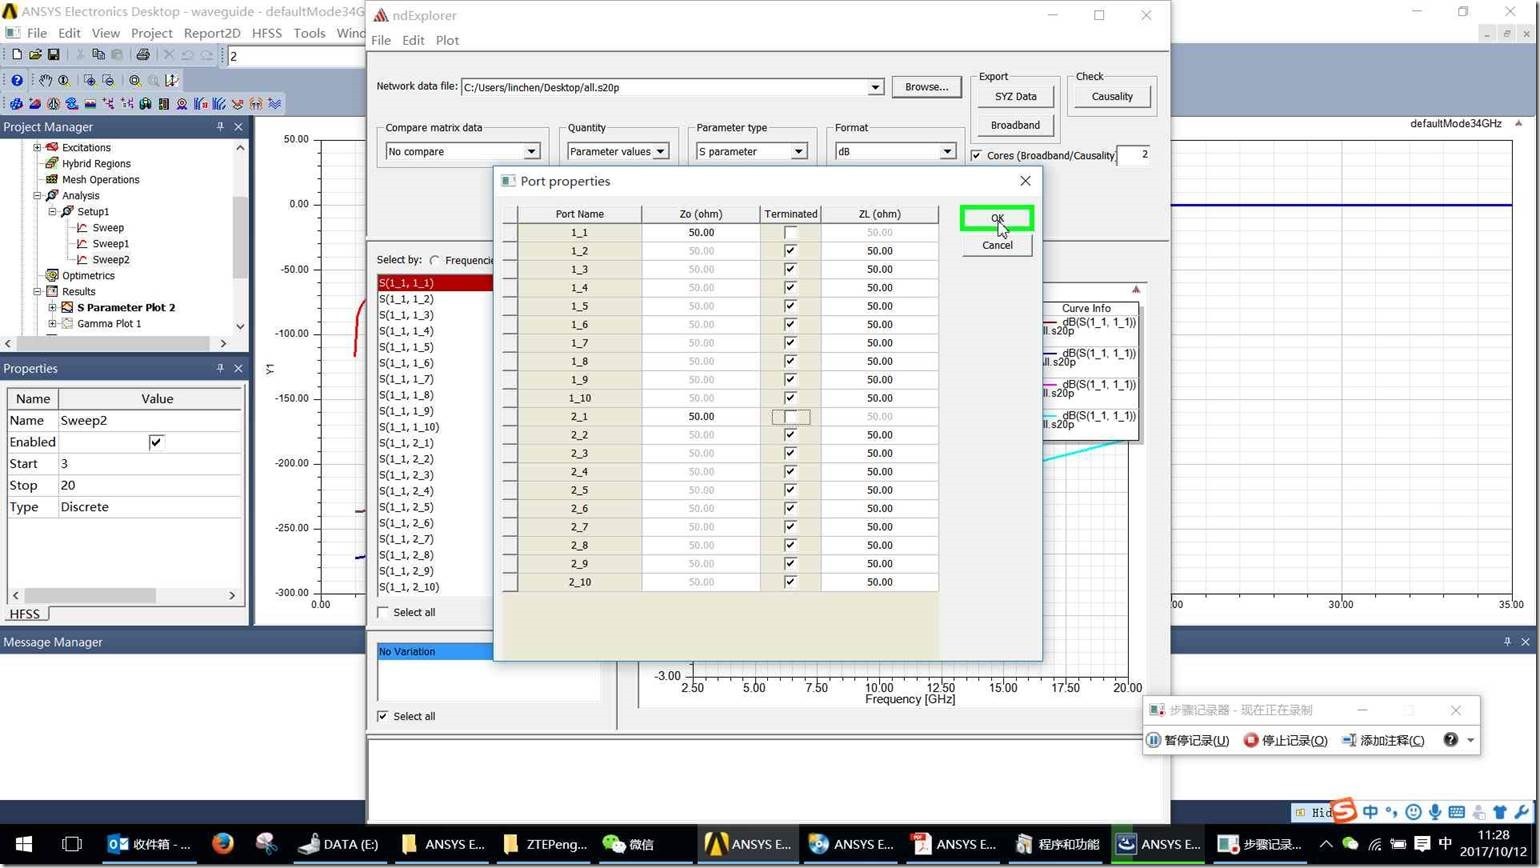The height and width of the screenshot is (868, 1540).
Task: Uncheck Terminated for port 1_2
Action: [x=791, y=251]
